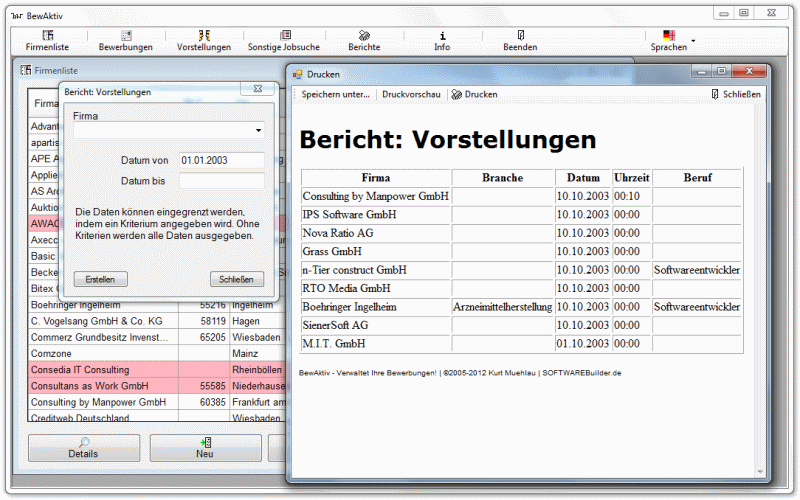Minimize the Drucken window

click(702, 71)
